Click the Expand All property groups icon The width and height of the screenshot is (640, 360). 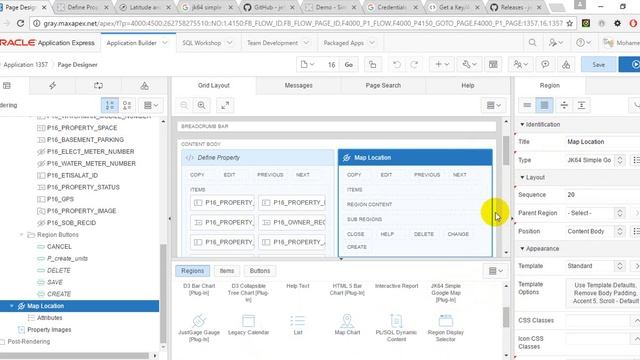581,105
